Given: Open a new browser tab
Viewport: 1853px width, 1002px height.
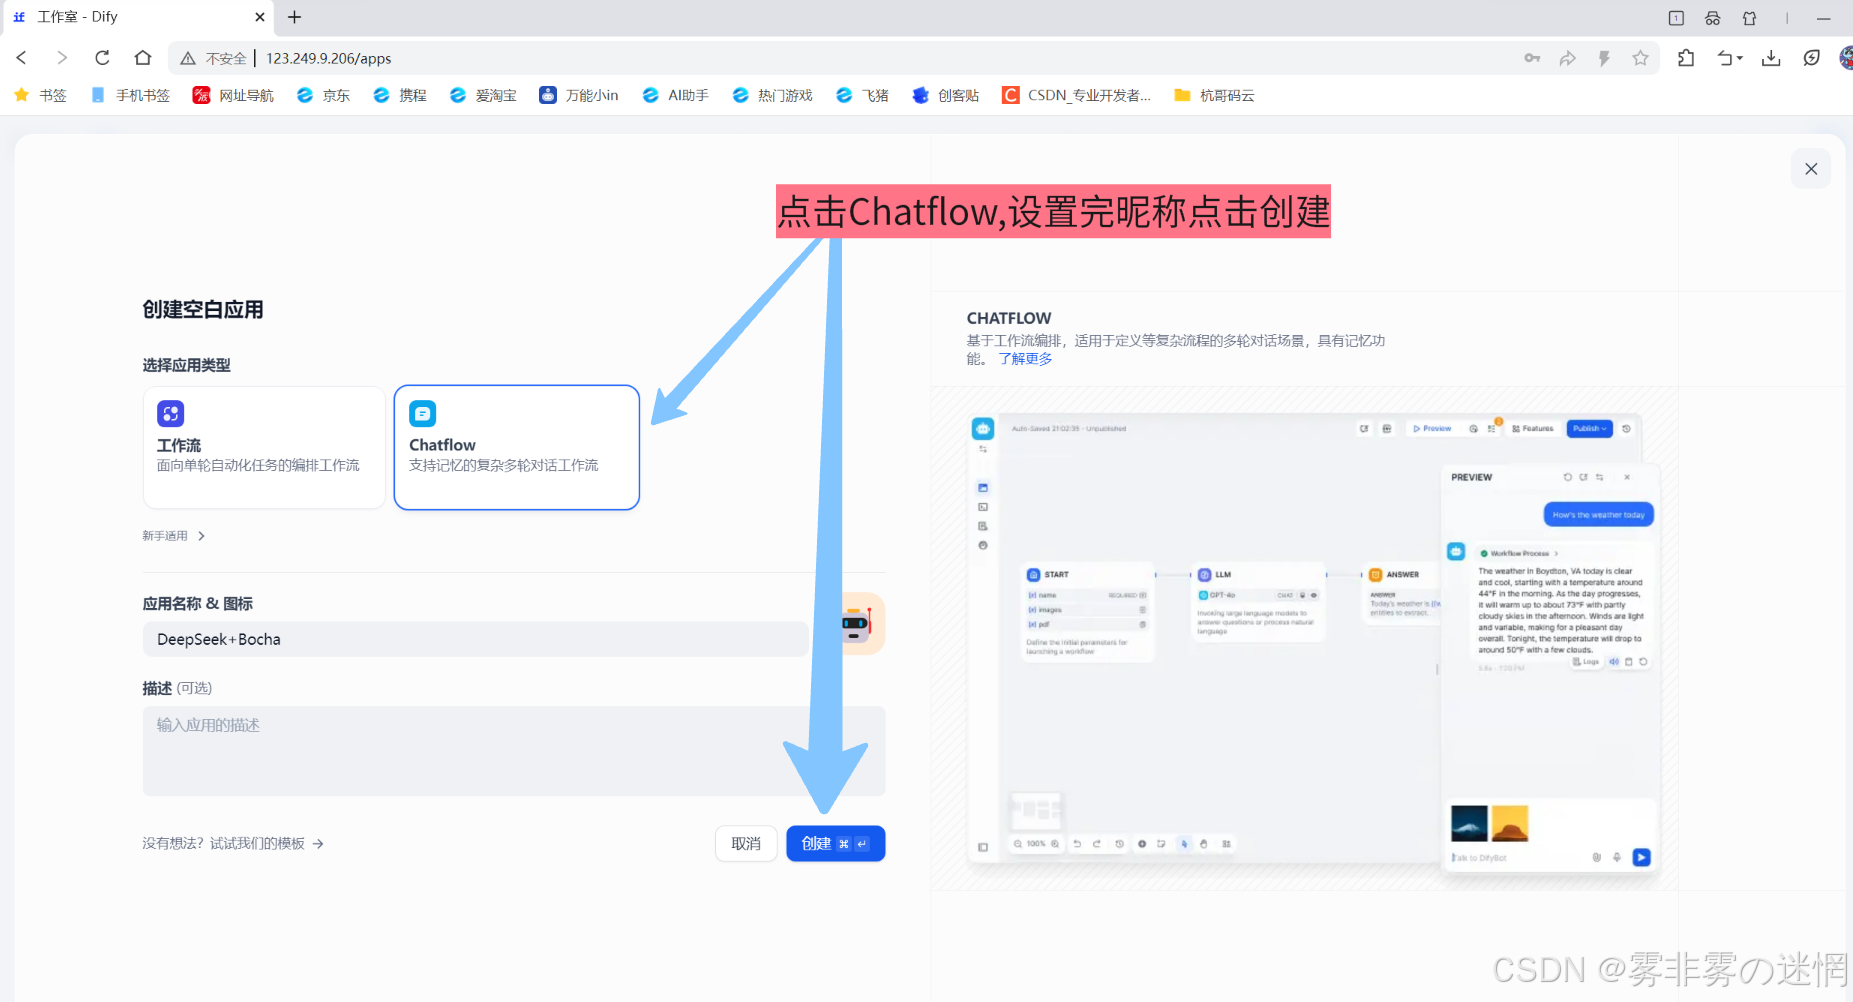Looking at the screenshot, I should pos(294,17).
